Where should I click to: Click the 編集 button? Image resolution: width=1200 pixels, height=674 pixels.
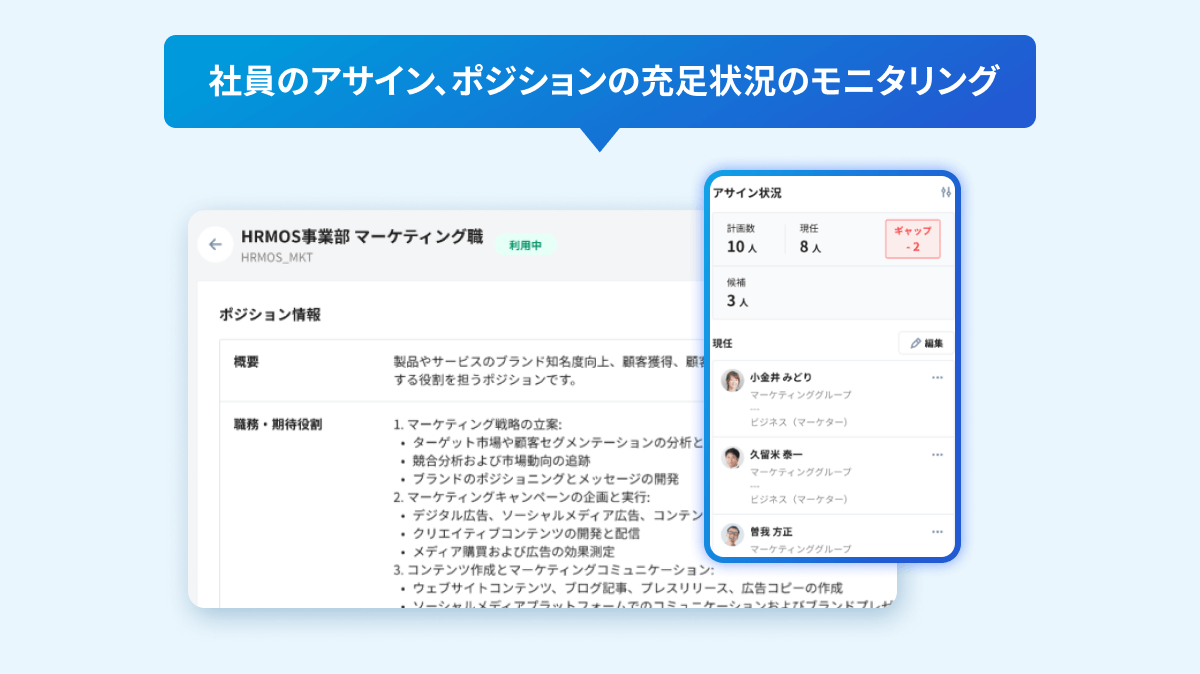[927, 343]
